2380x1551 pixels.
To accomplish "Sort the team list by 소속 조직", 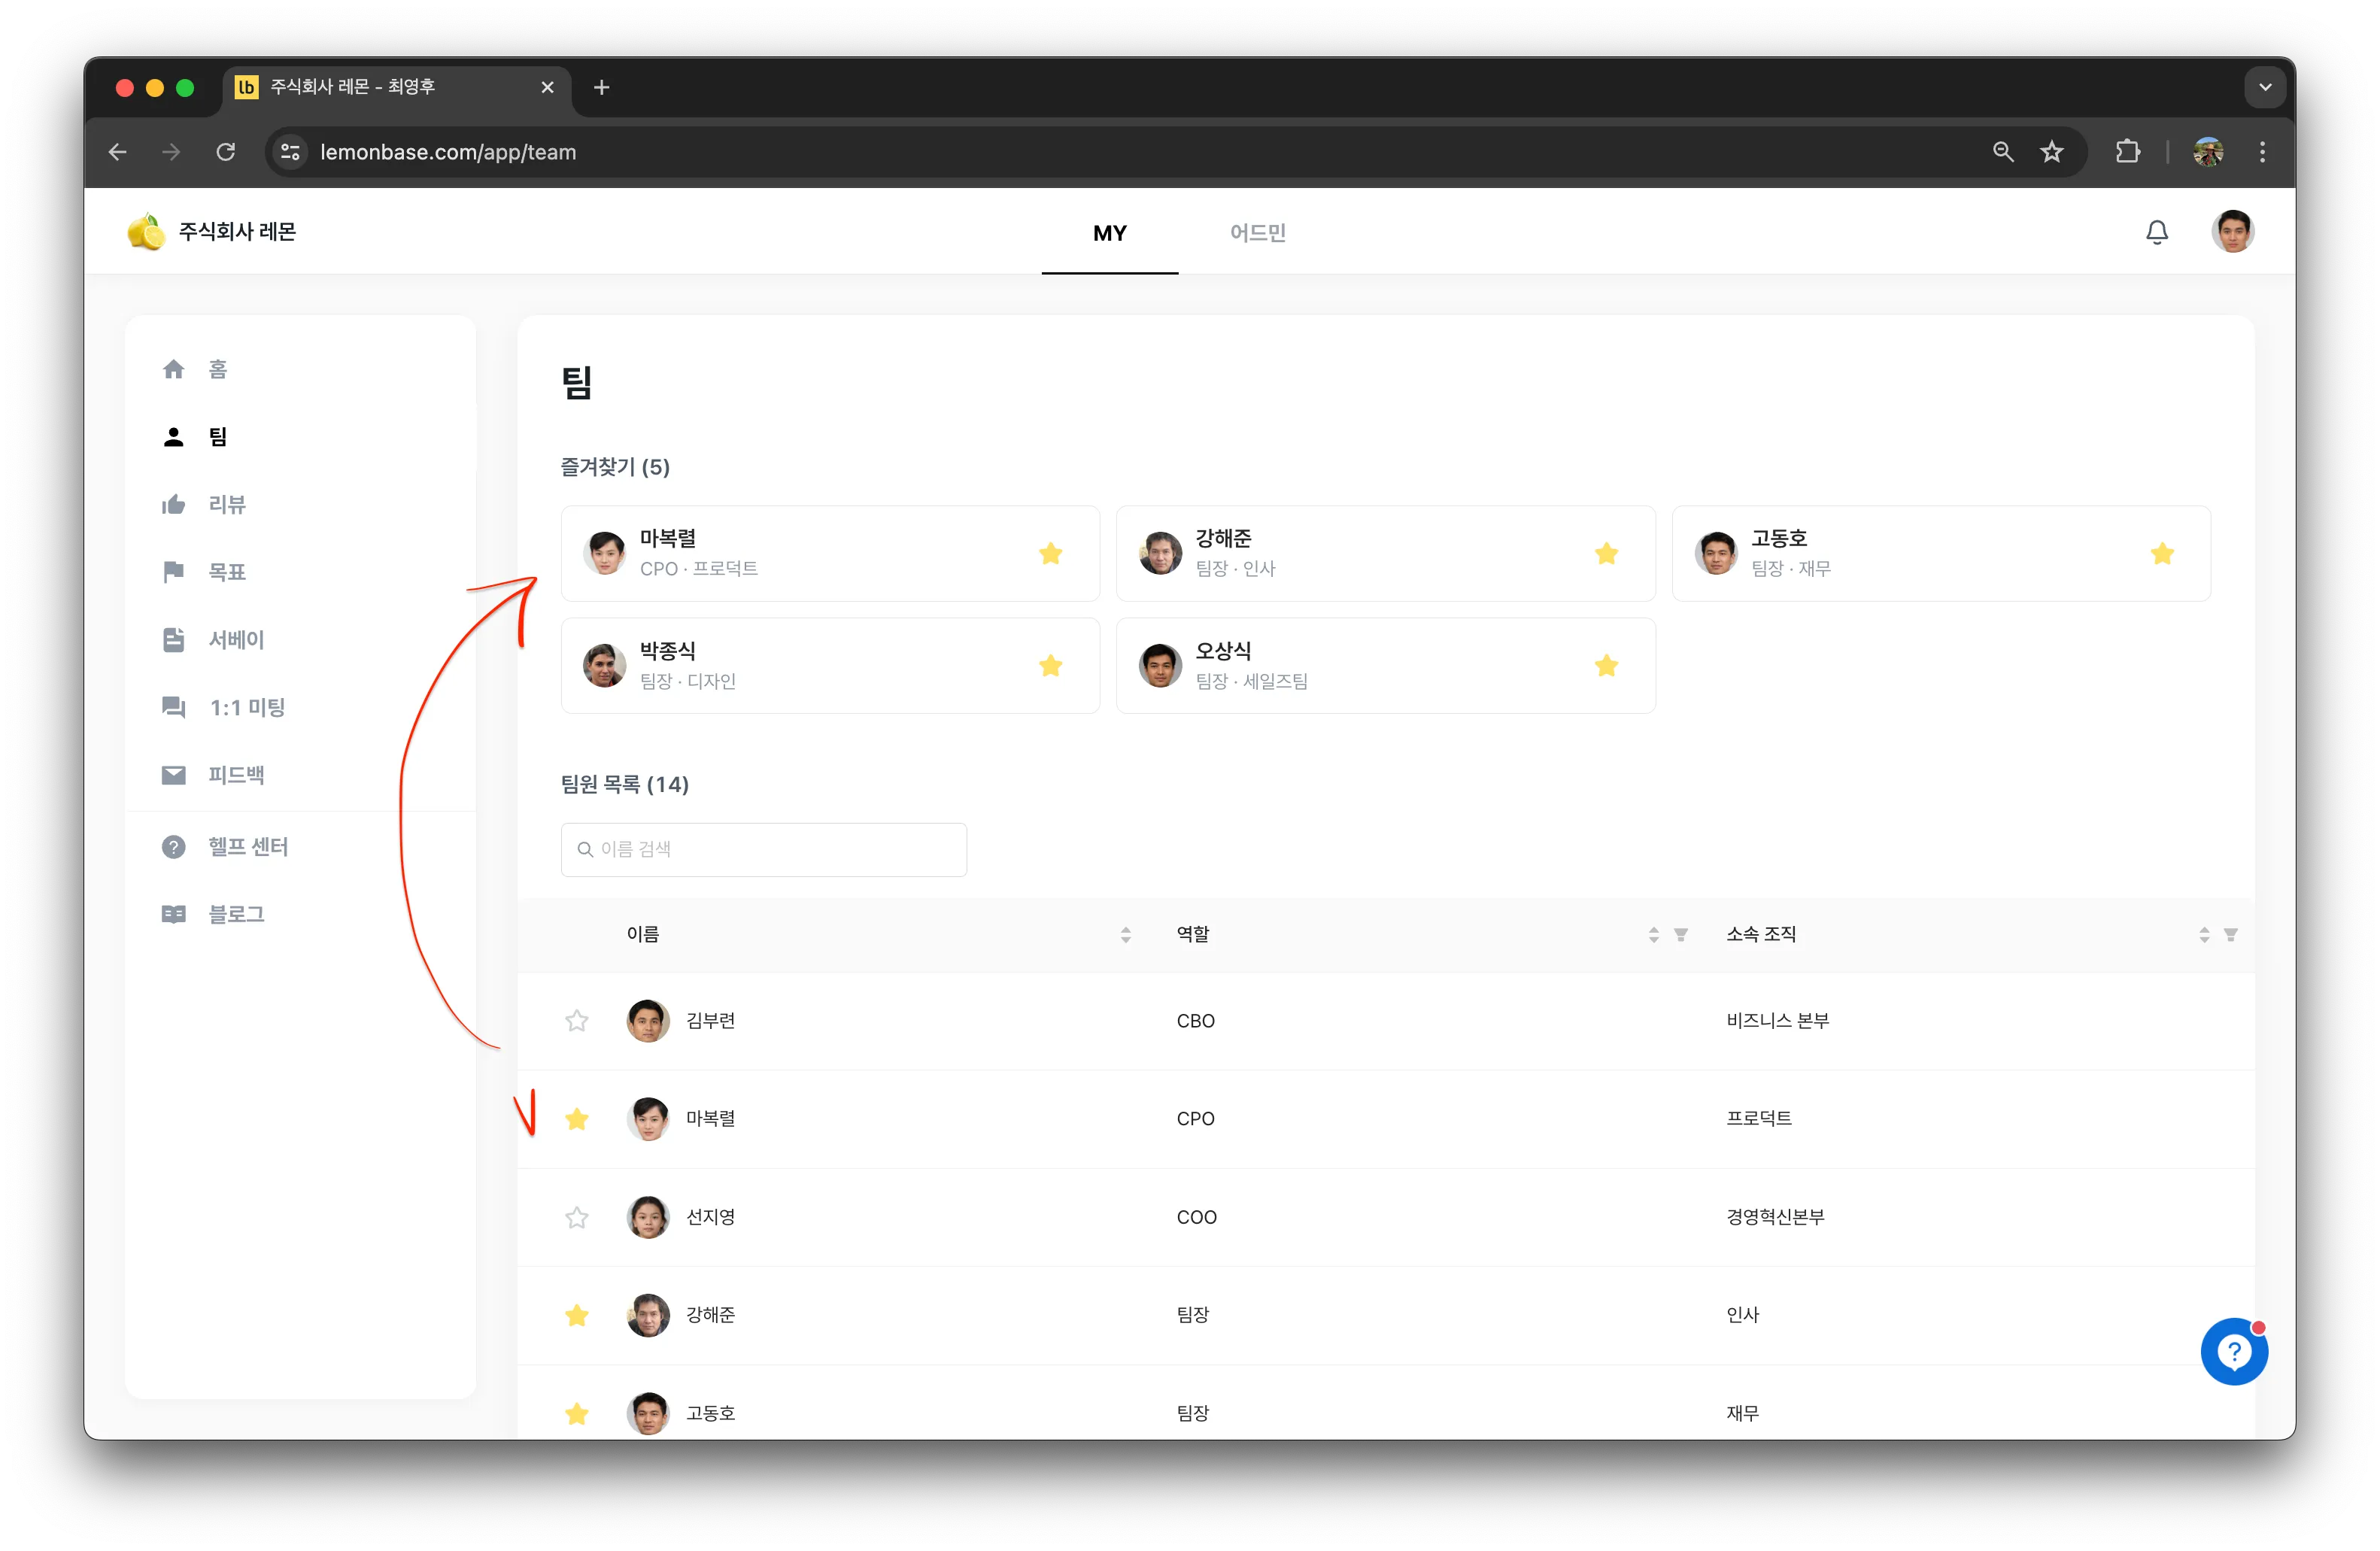I will coord(2204,934).
